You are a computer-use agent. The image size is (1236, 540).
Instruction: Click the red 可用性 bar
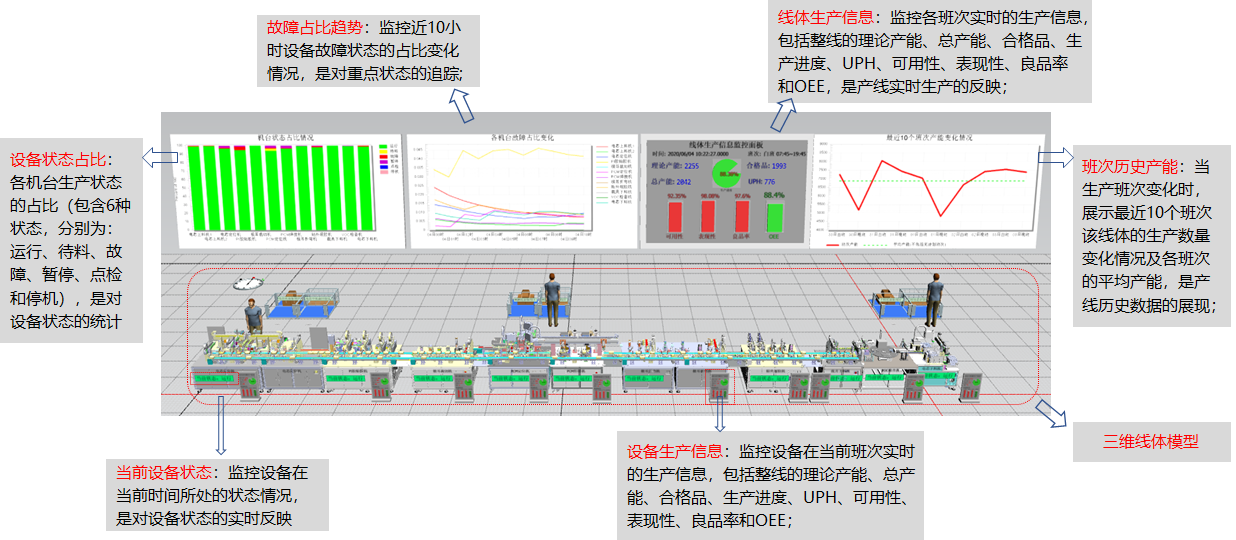tap(675, 215)
